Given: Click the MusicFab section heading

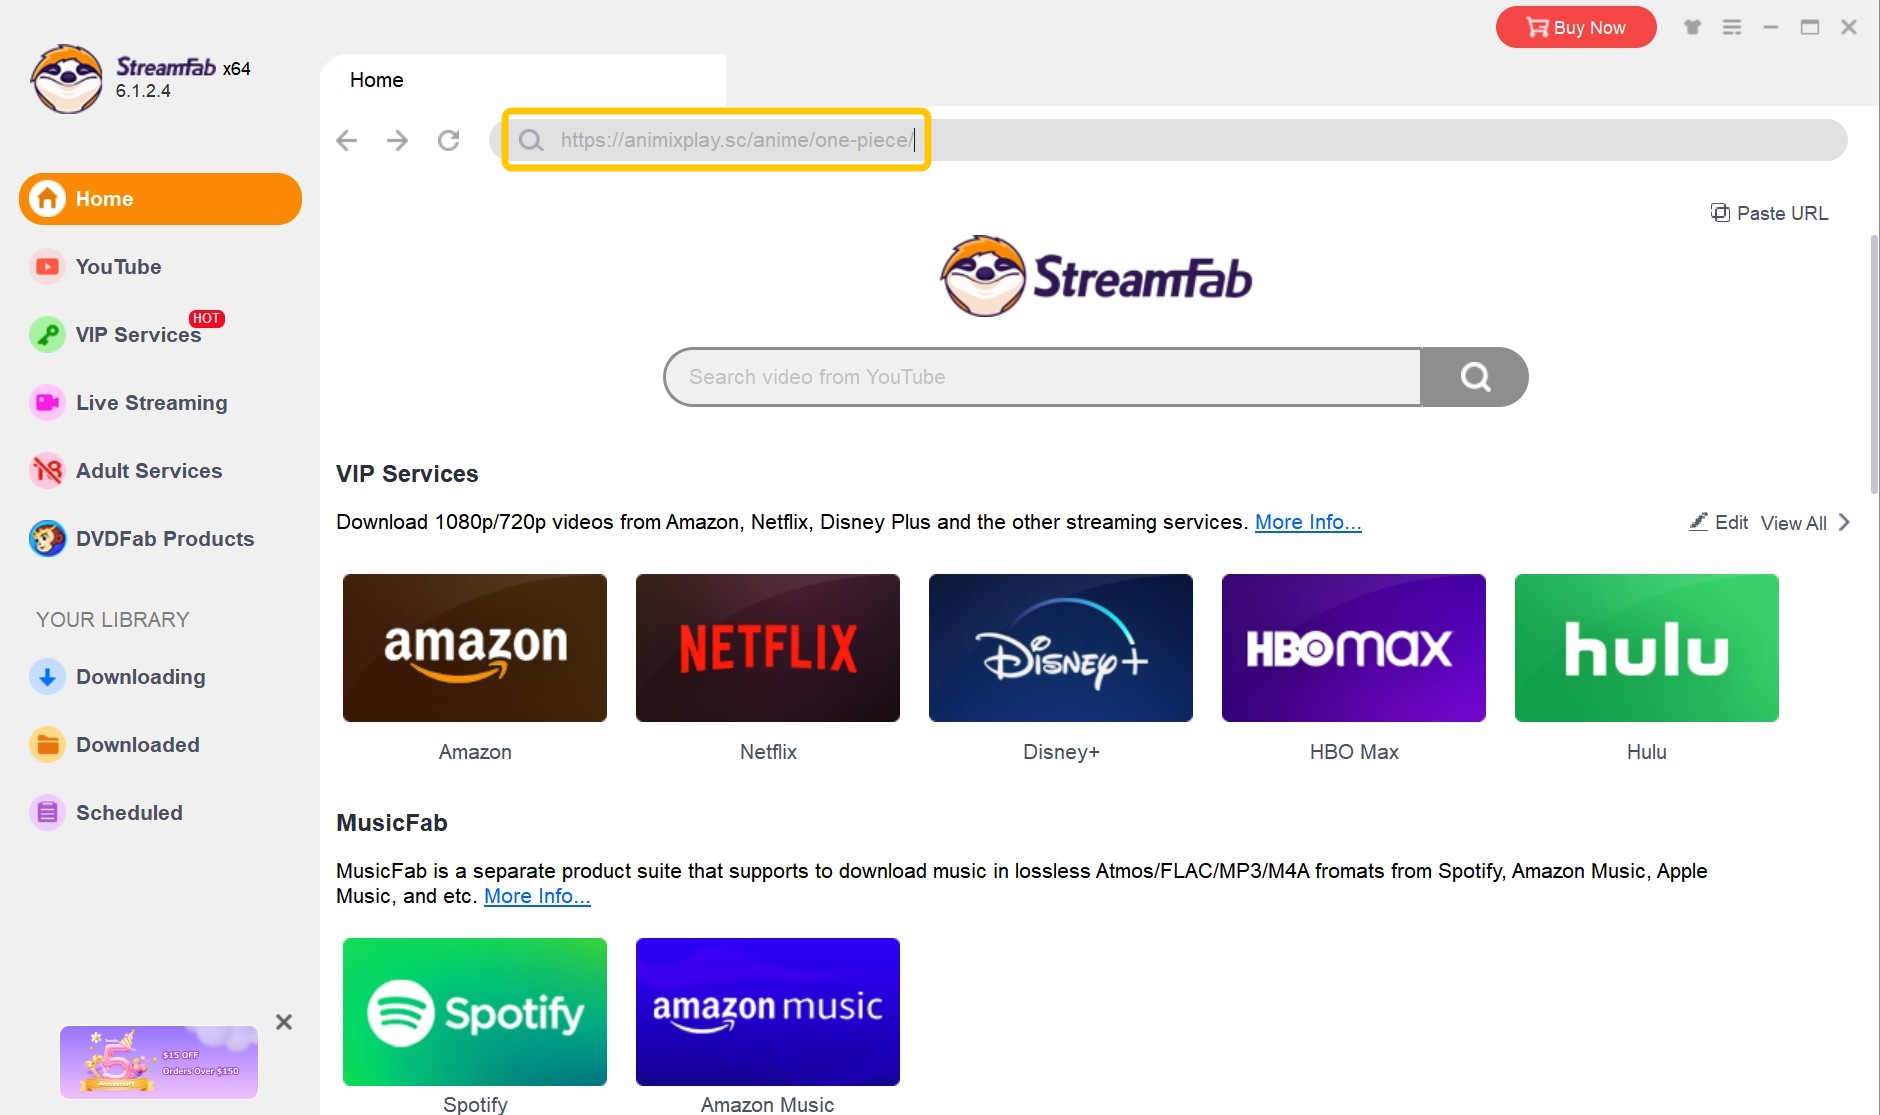Looking at the screenshot, I should [x=392, y=823].
